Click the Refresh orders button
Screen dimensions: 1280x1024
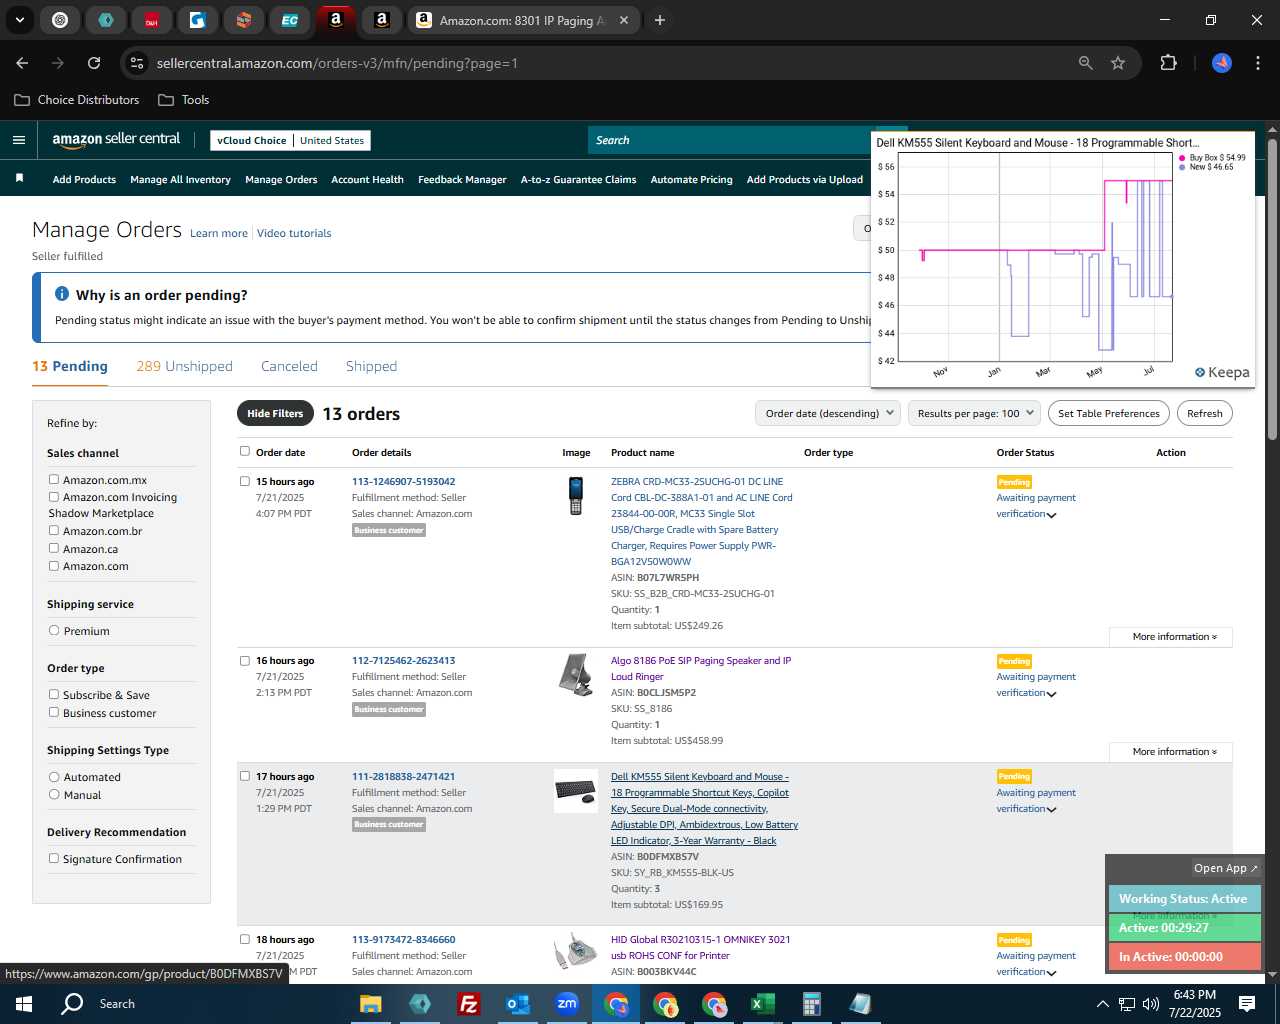(x=1204, y=413)
